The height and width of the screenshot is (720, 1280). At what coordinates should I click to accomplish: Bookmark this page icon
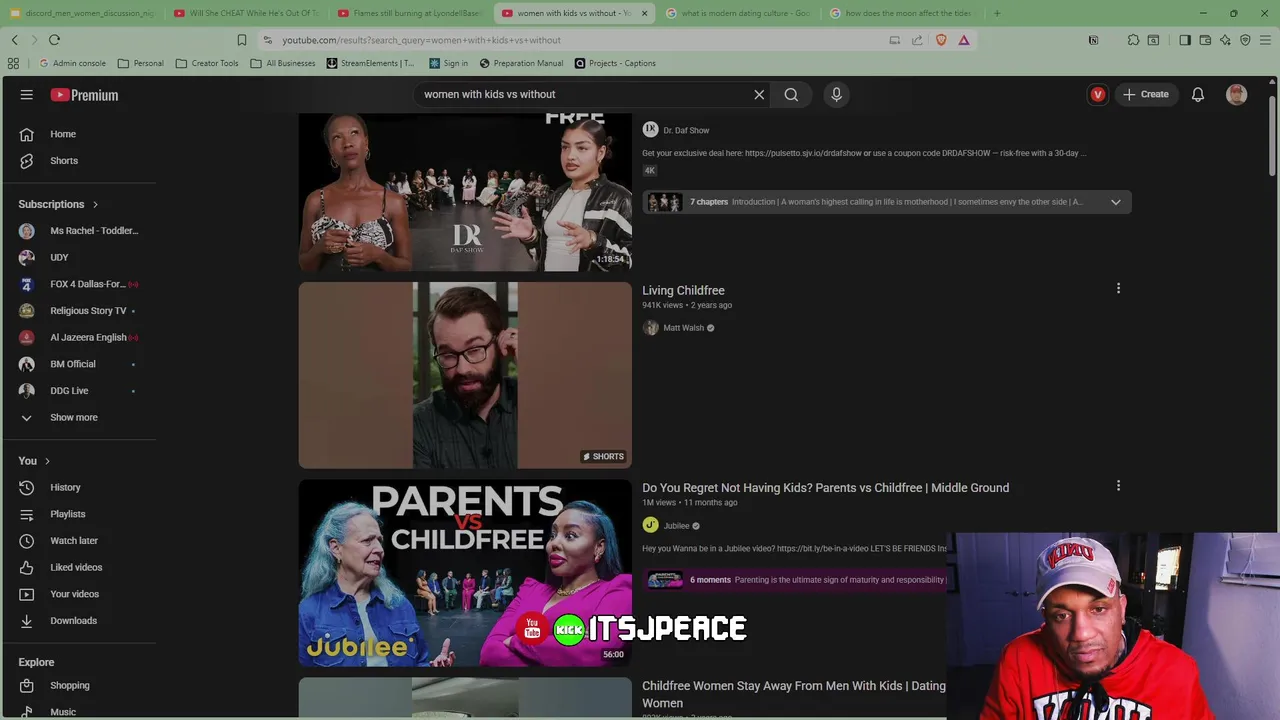click(x=241, y=40)
